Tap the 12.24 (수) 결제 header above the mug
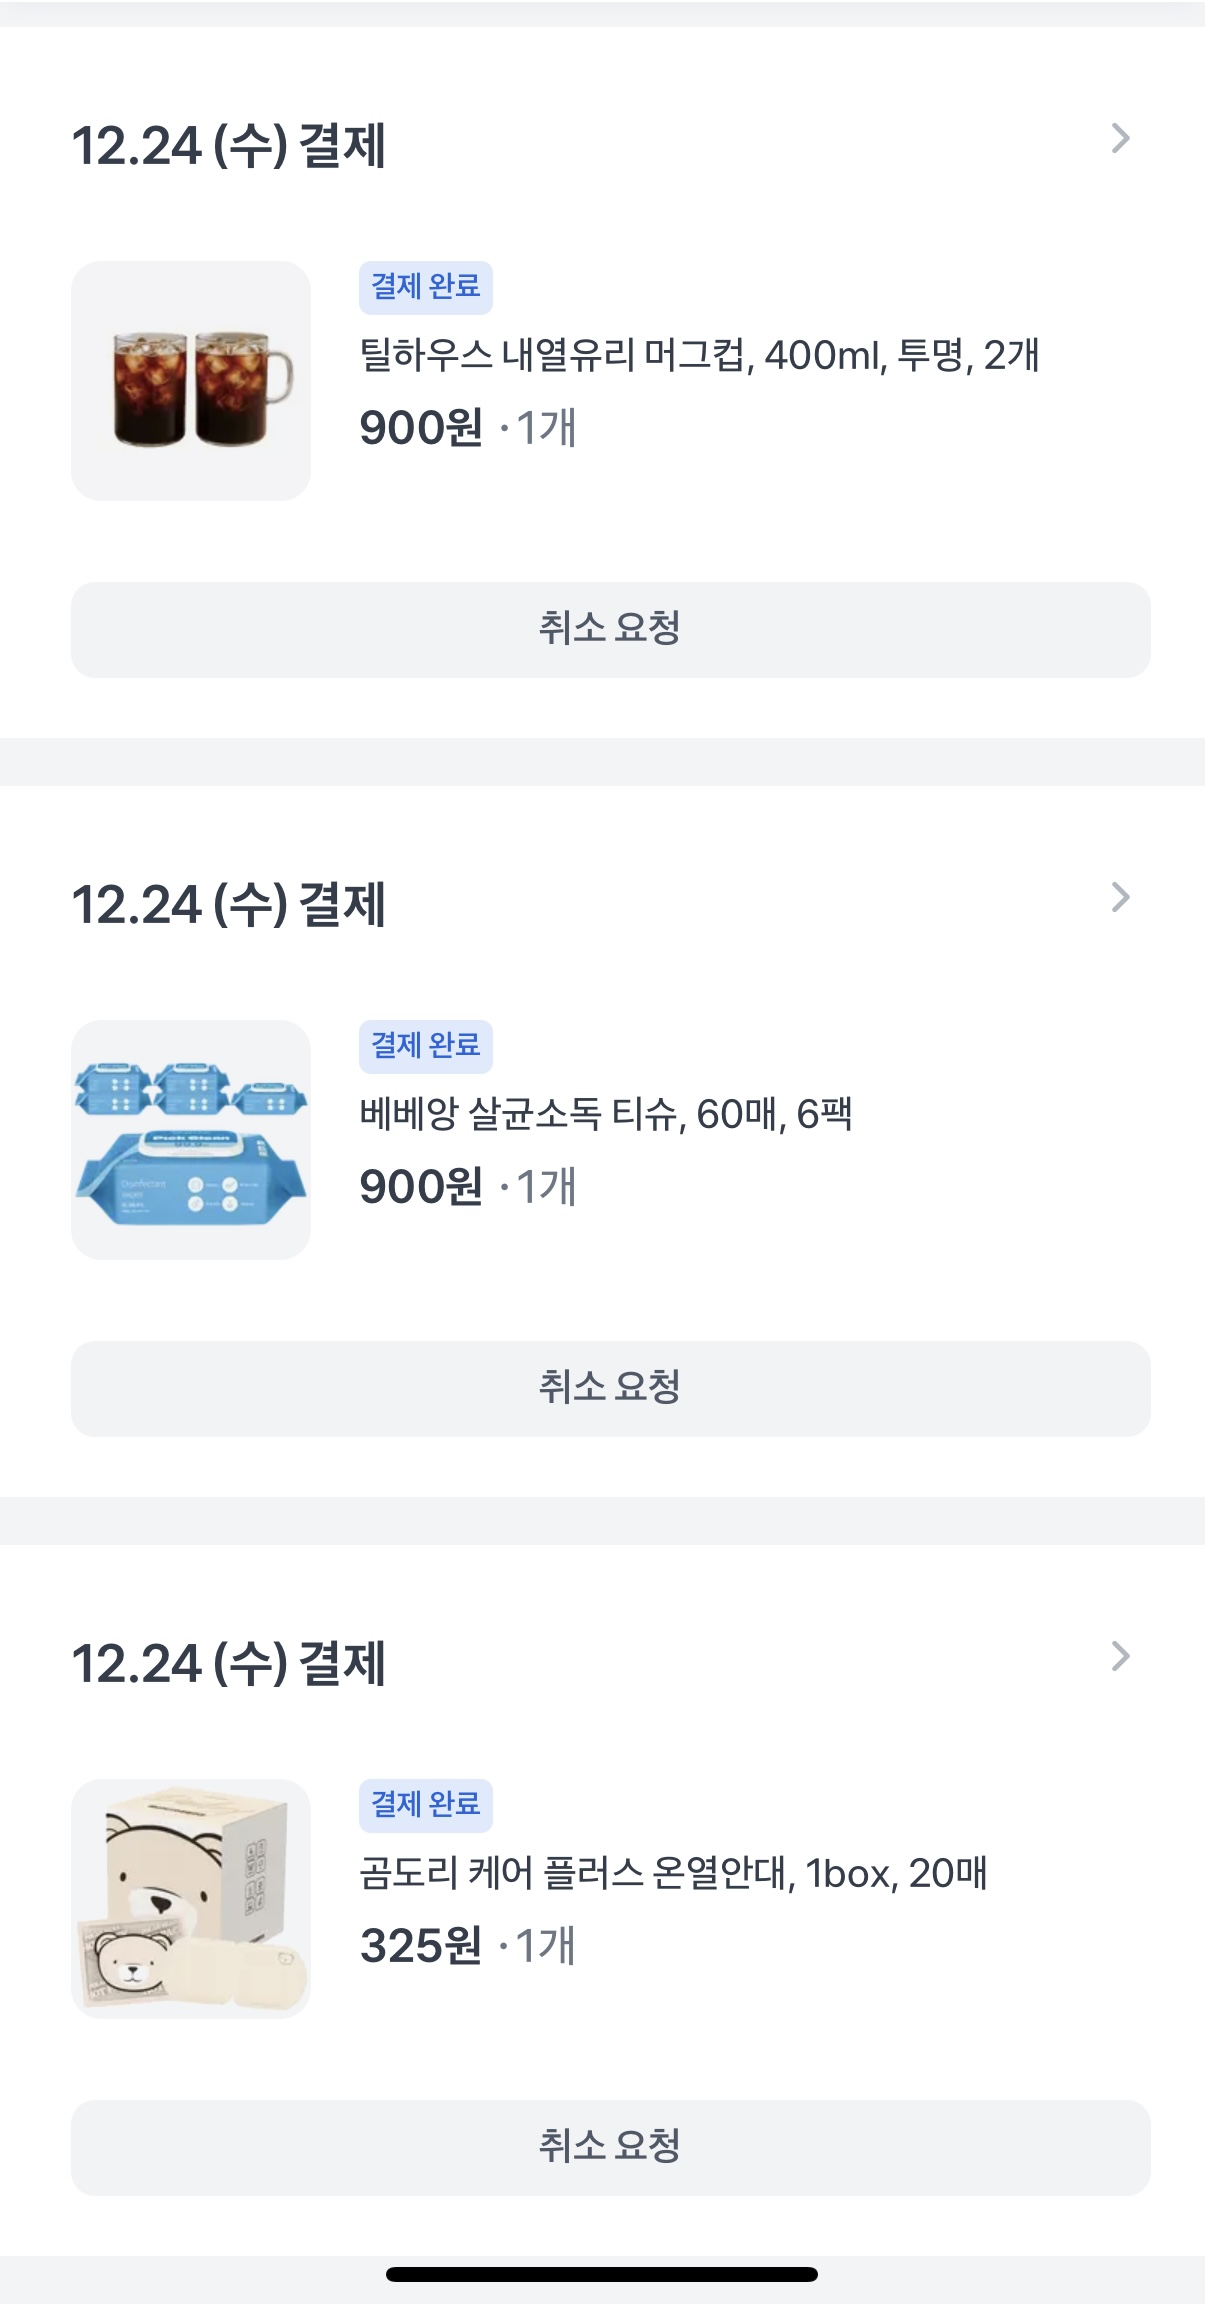Image resolution: width=1205 pixels, height=2306 pixels. tap(229, 146)
